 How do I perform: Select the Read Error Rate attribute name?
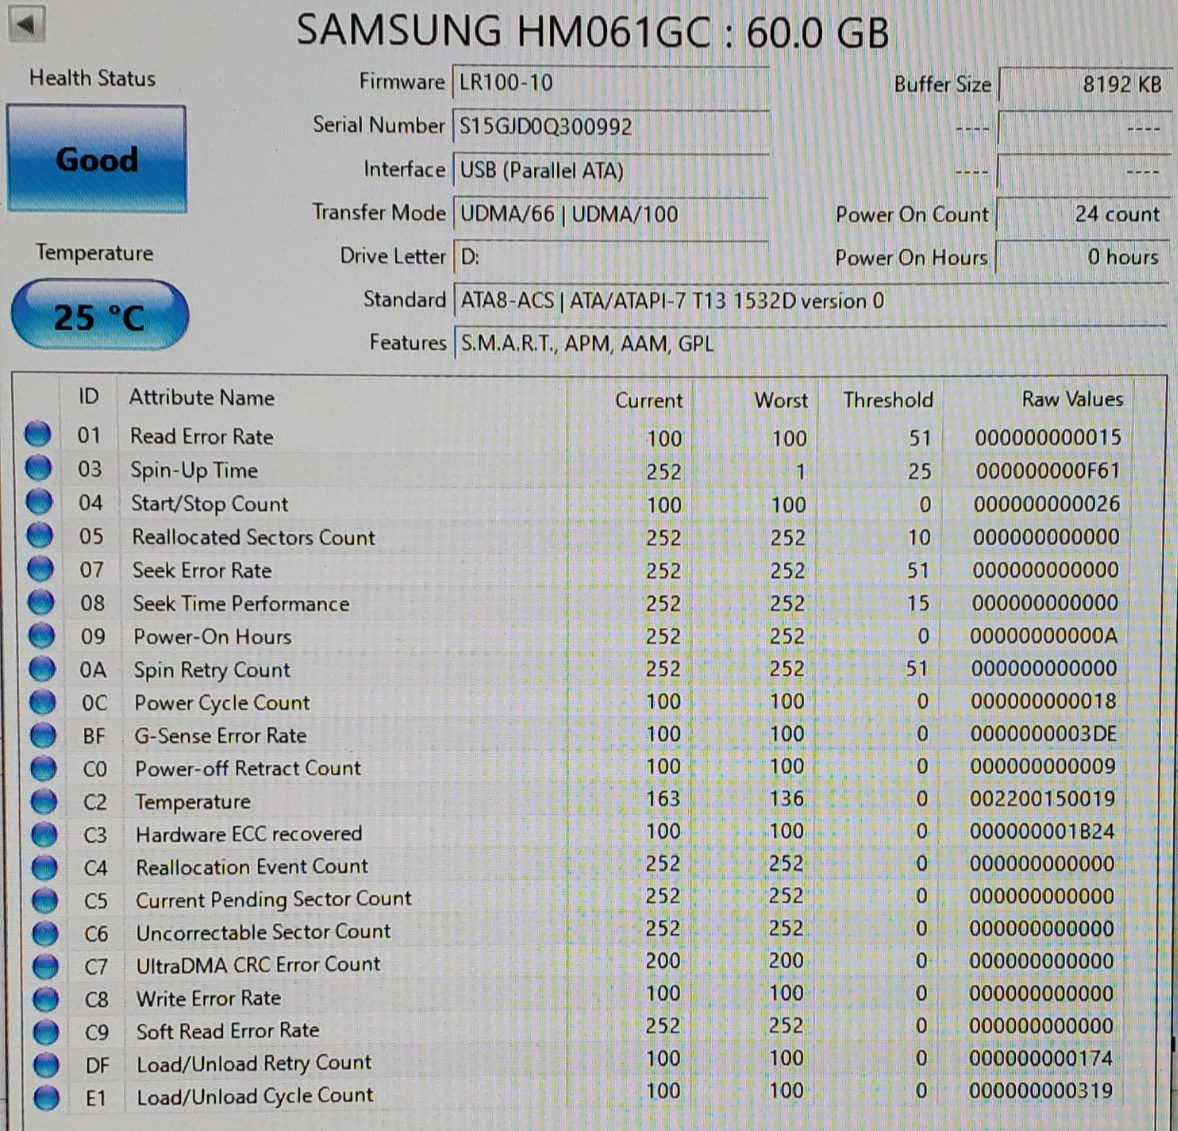click(x=202, y=436)
